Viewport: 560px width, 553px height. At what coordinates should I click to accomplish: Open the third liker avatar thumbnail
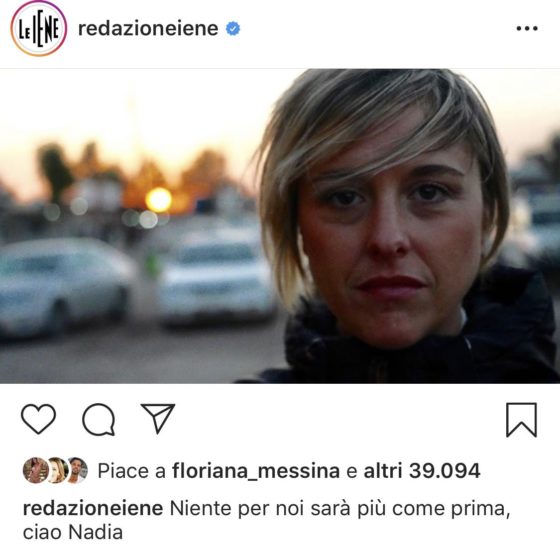78,470
